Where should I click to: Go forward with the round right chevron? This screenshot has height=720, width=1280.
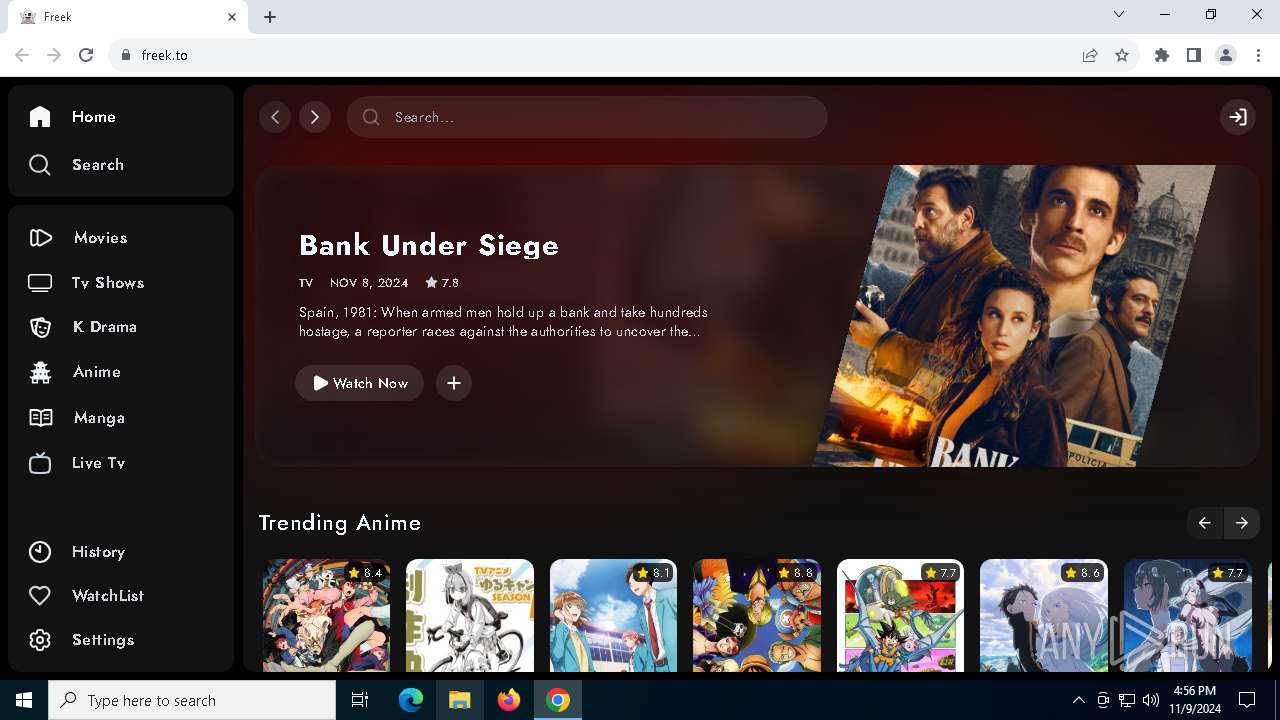315,117
